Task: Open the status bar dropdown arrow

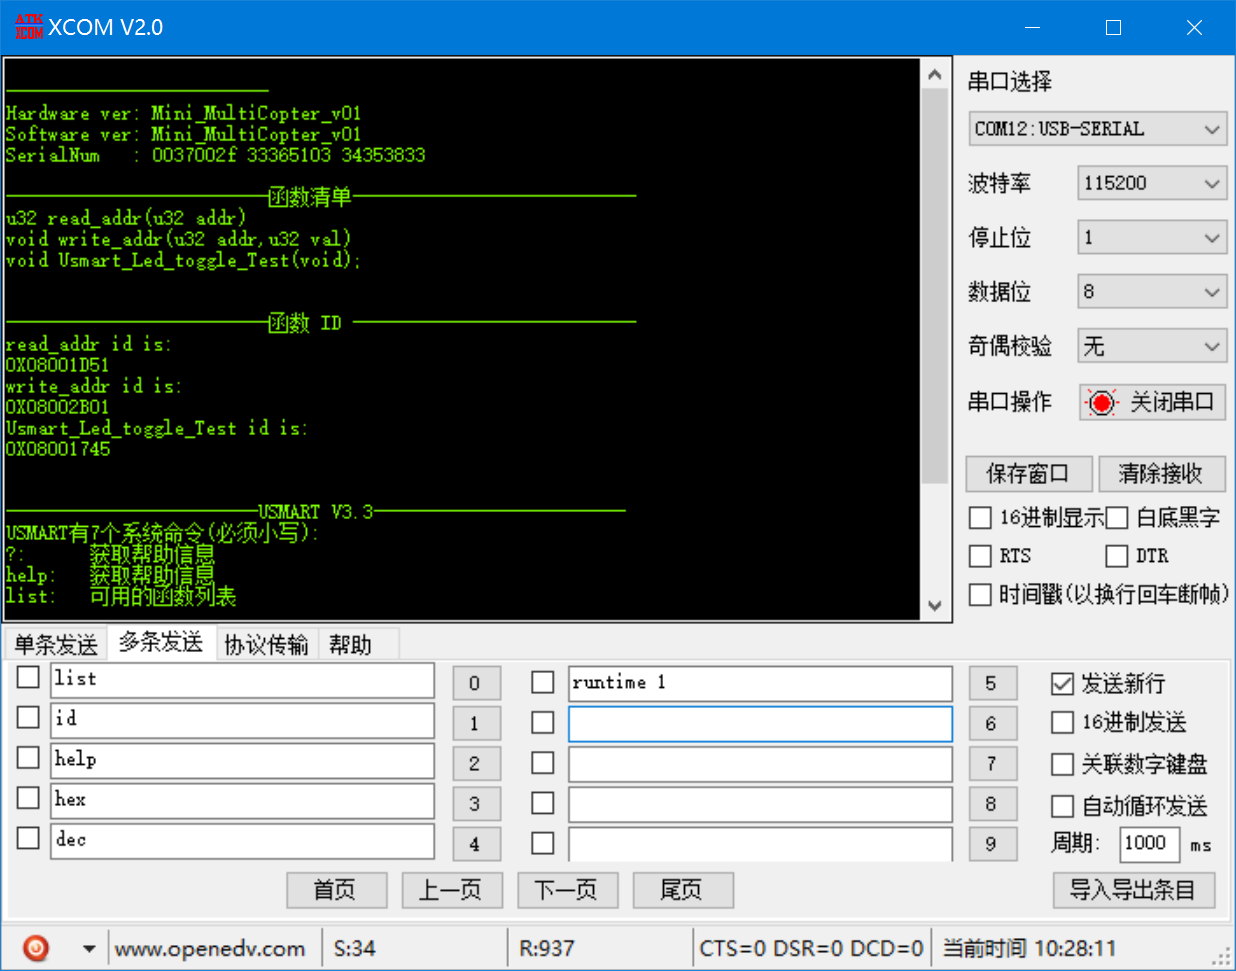Action: pos(89,948)
